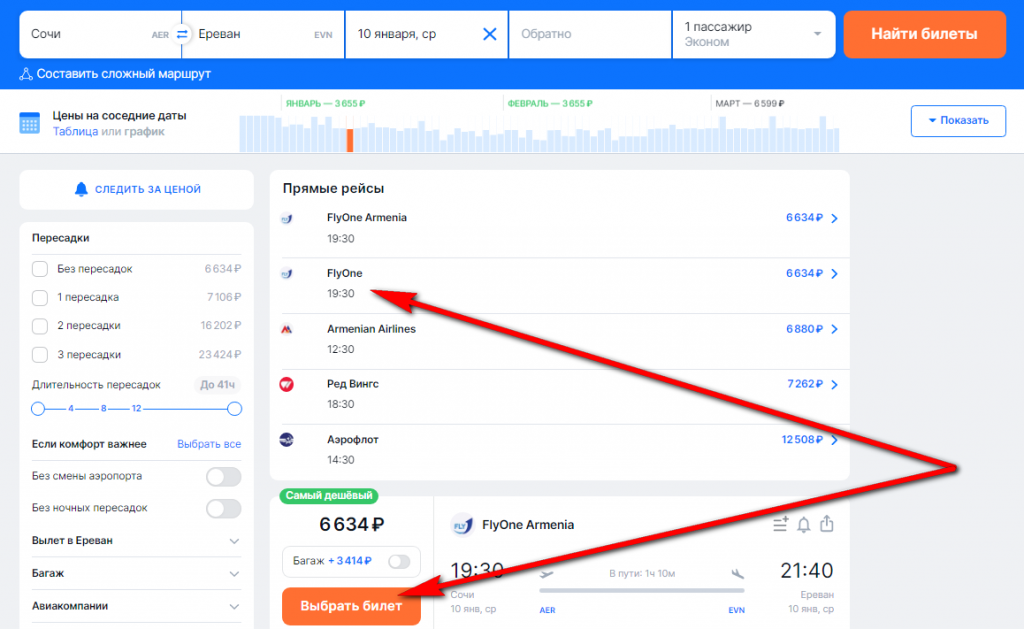
Task: Expand Багаж filter section
Action: coord(136,573)
